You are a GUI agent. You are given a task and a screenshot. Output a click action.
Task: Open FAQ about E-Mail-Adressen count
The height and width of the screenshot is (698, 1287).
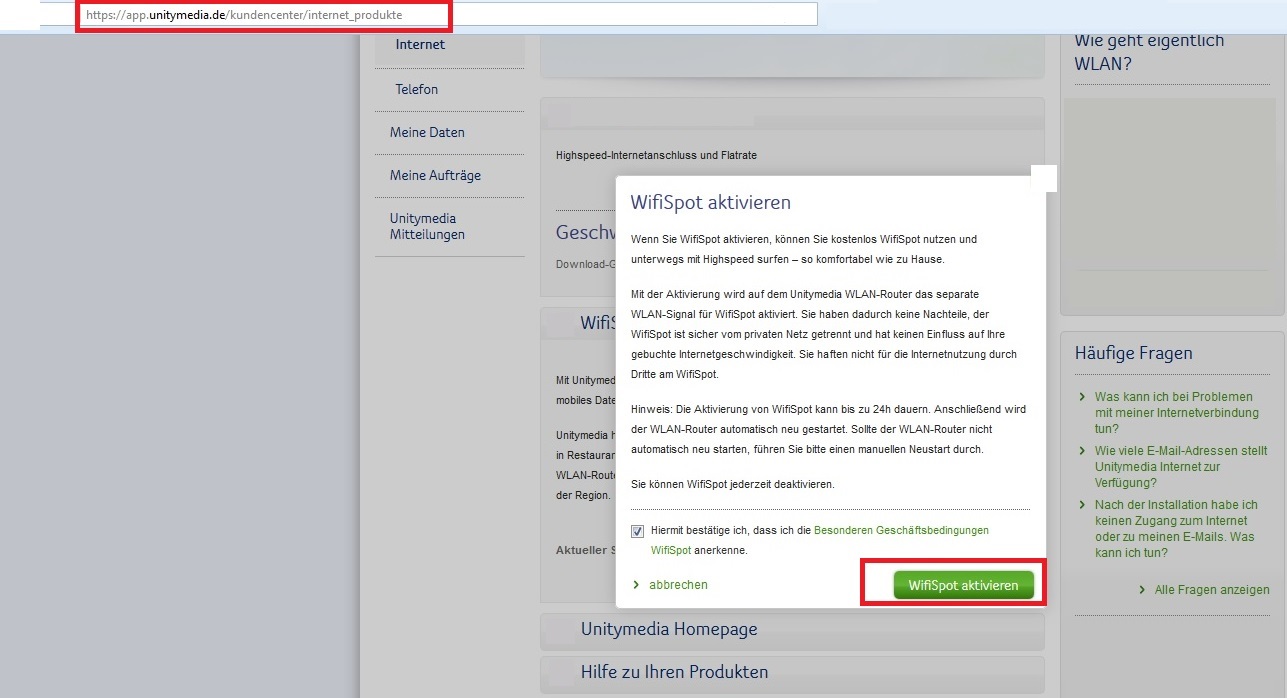tap(1181, 467)
